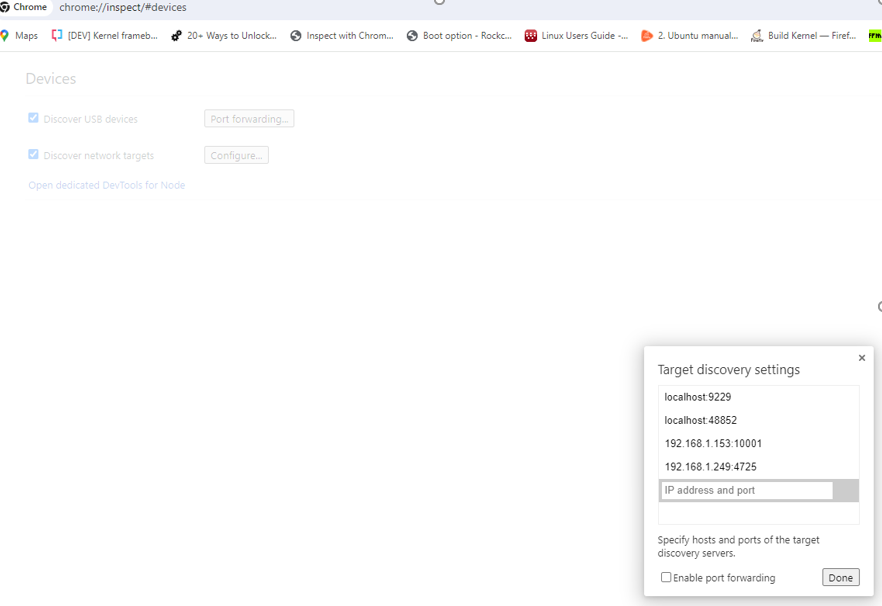The image size is (882, 606).
Task: Open the Boot option Rockchip bookmark
Action: point(459,36)
